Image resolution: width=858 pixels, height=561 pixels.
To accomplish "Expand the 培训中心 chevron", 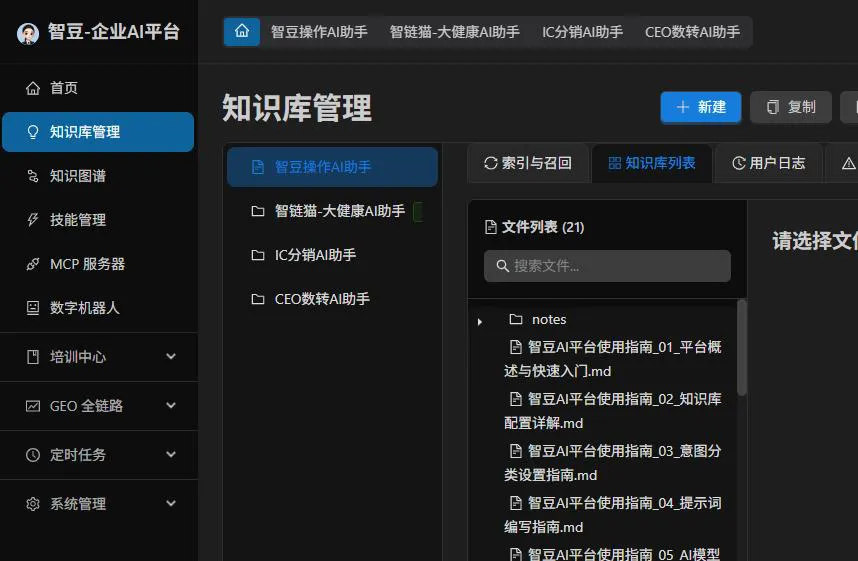I will (171, 356).
